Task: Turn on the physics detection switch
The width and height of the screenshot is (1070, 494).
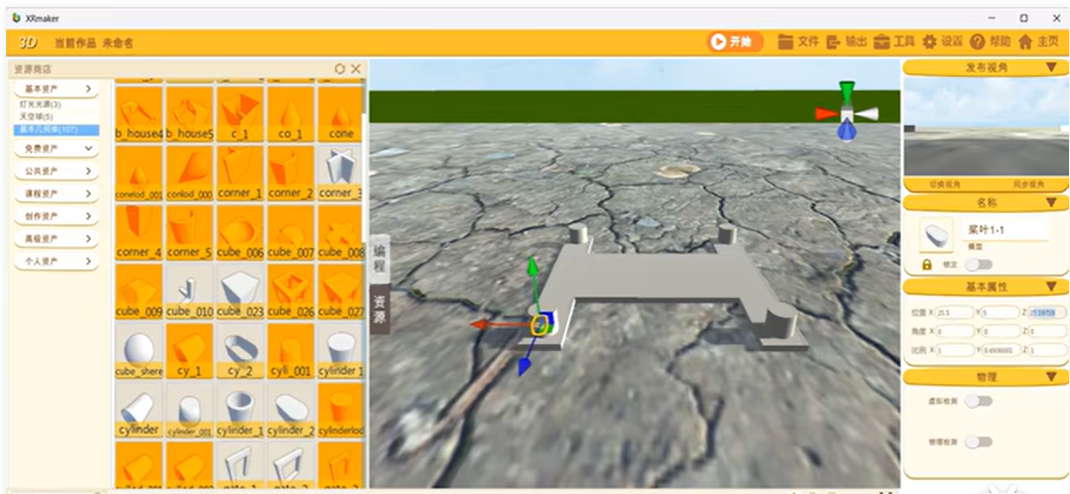Action: pyautogui.click(x=979, y=442)
